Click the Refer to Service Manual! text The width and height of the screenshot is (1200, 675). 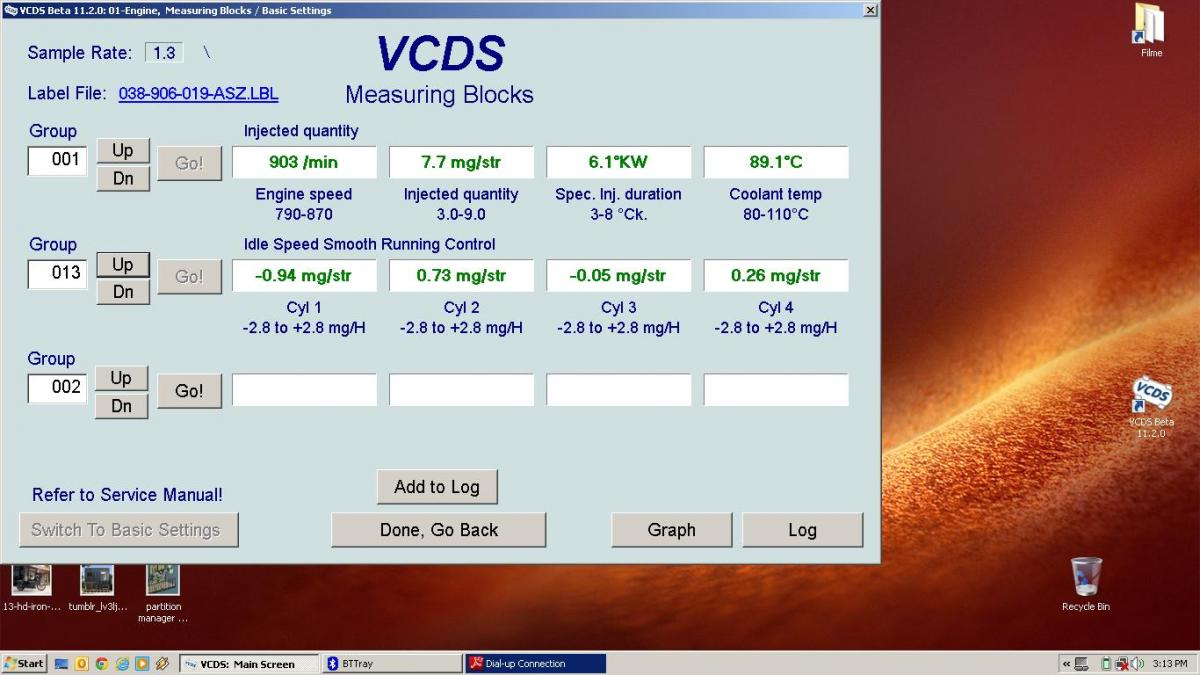tap(127, 495)
